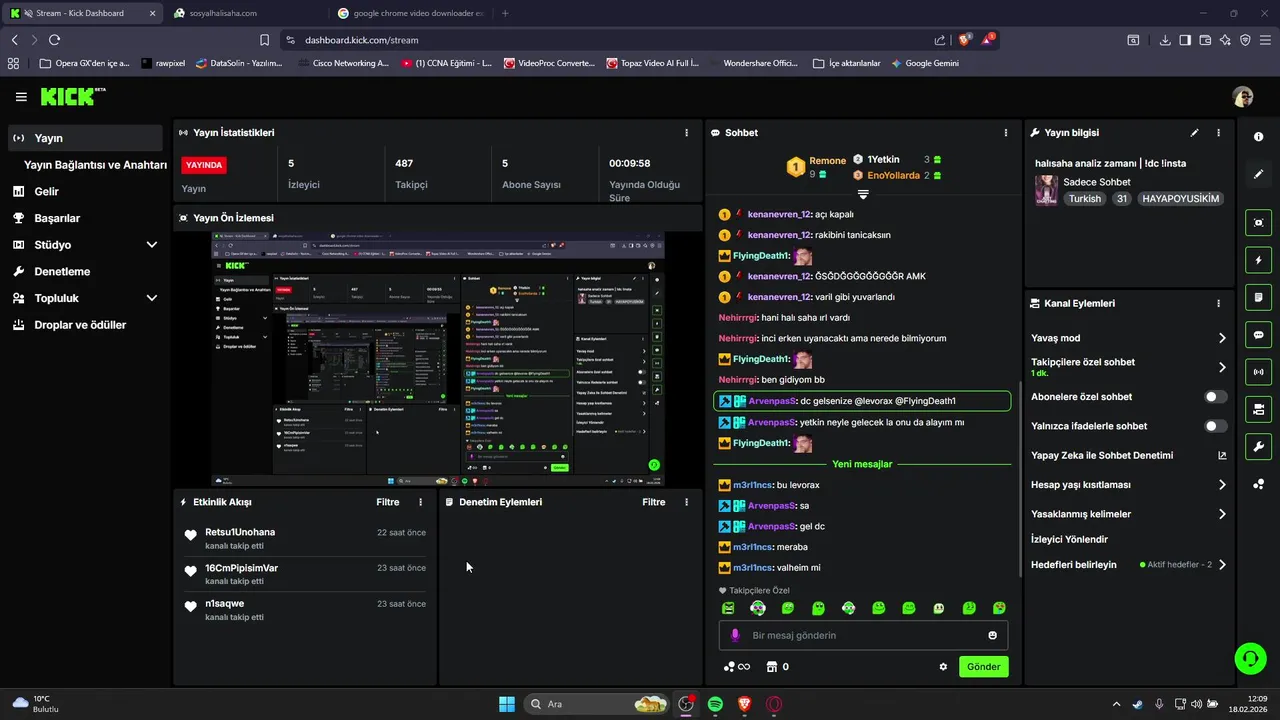Click İzleyici Yönlendir
Viewport: 1280px width, 720px height.
click(x=1069, y=539)
